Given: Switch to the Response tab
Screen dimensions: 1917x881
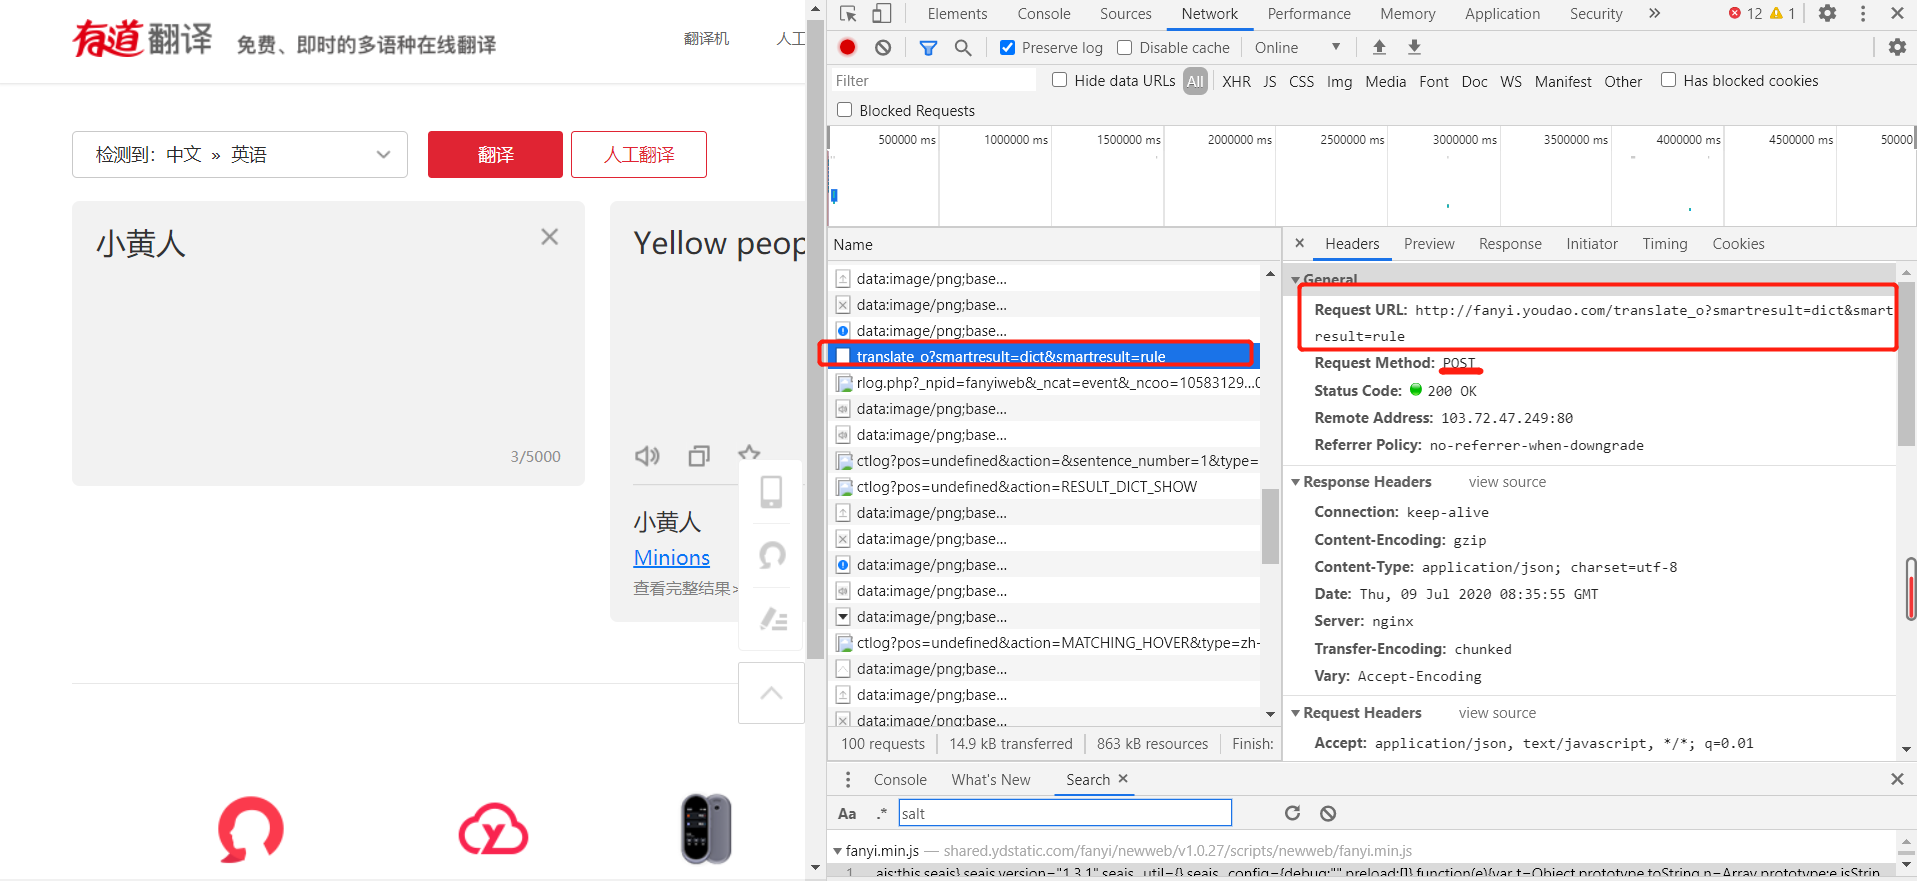Looking at the screenshot, I should (1510, 244).
